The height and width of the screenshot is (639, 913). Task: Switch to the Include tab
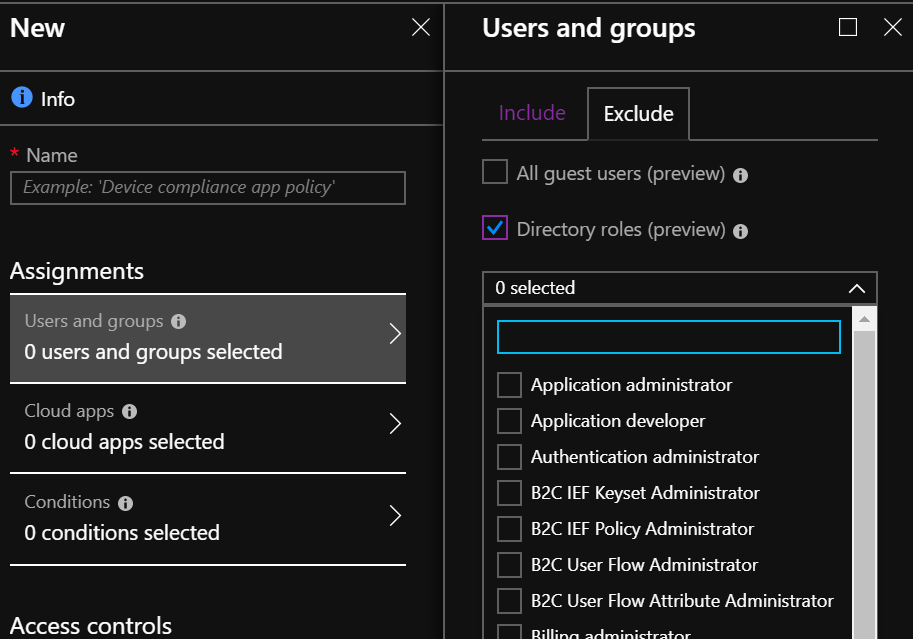[532, 113]
